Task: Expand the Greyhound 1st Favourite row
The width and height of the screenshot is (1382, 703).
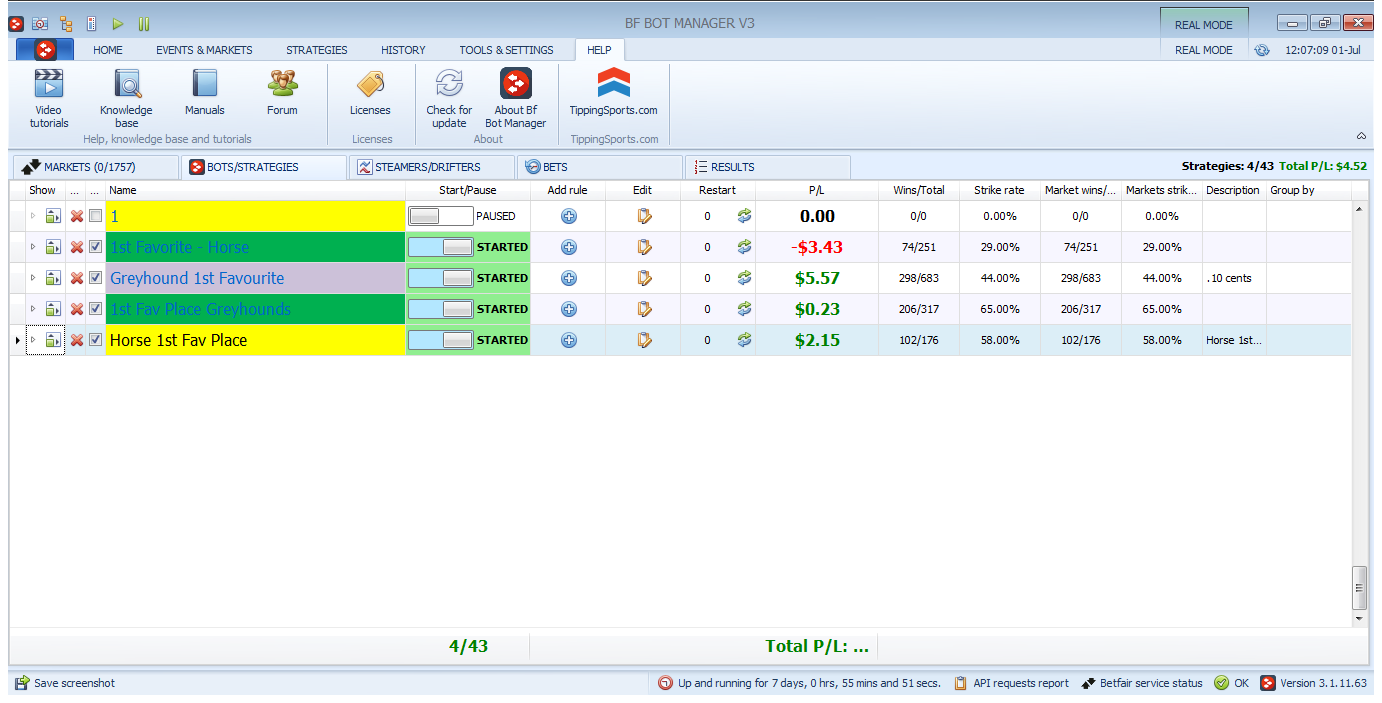Action: tap(32, 278)
